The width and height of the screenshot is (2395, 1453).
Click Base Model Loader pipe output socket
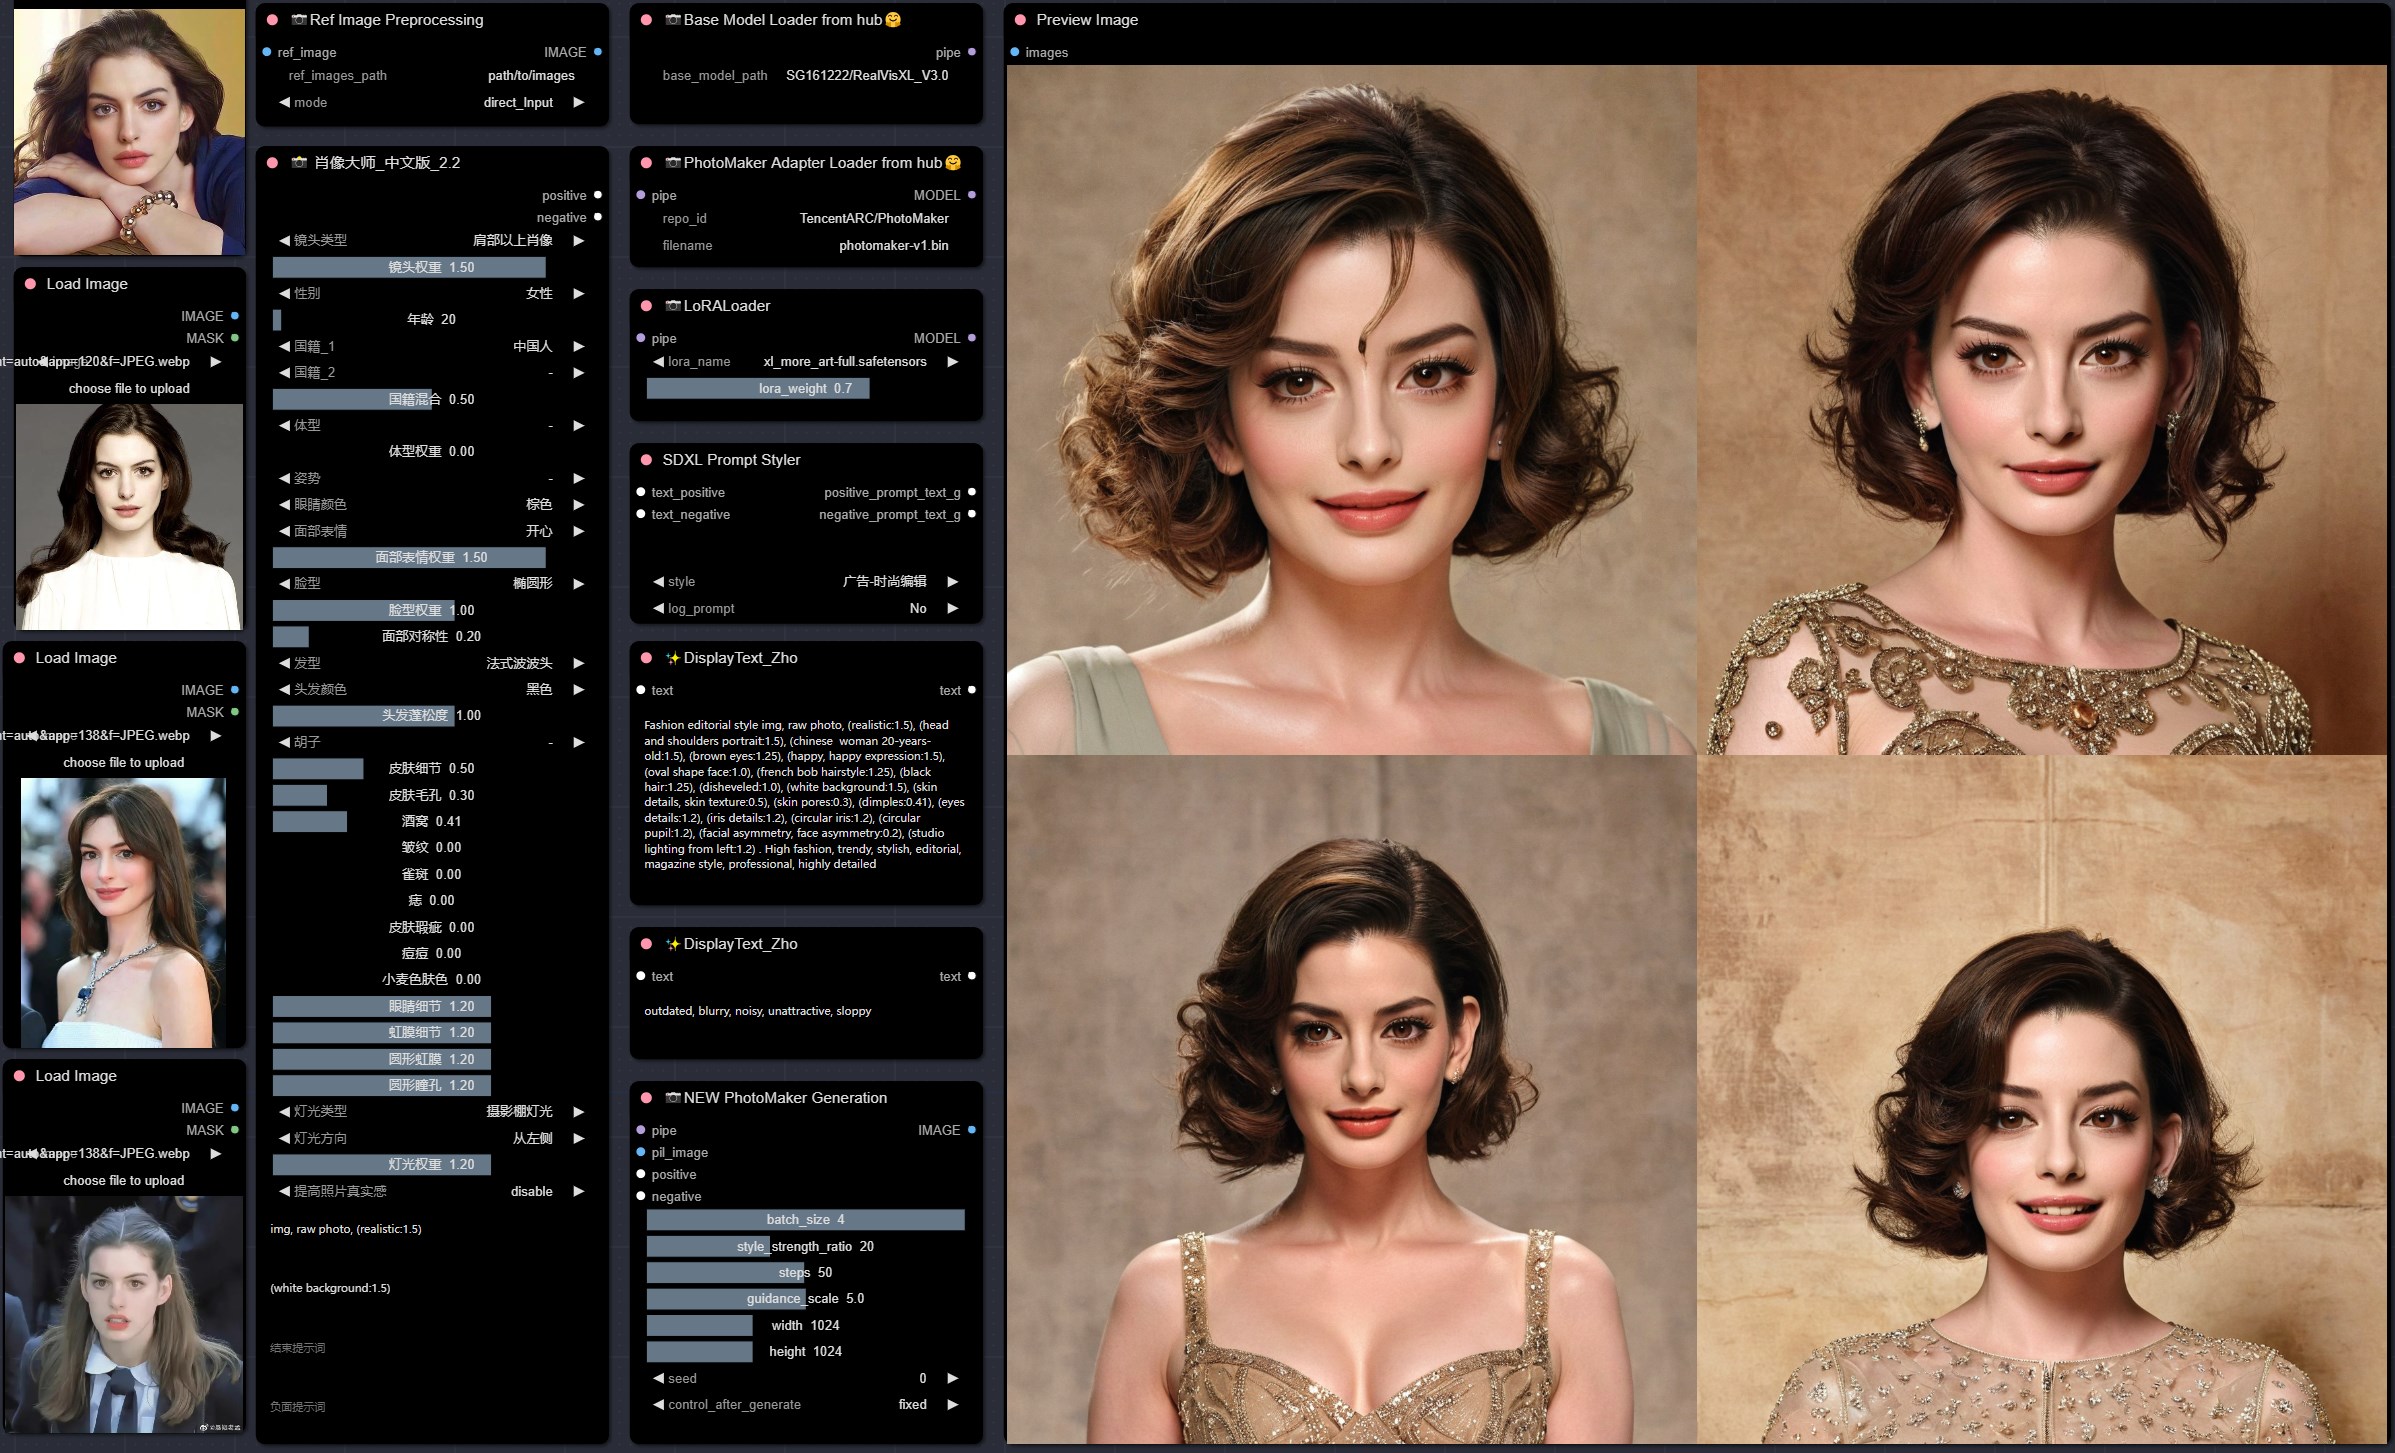click(971, 52)
